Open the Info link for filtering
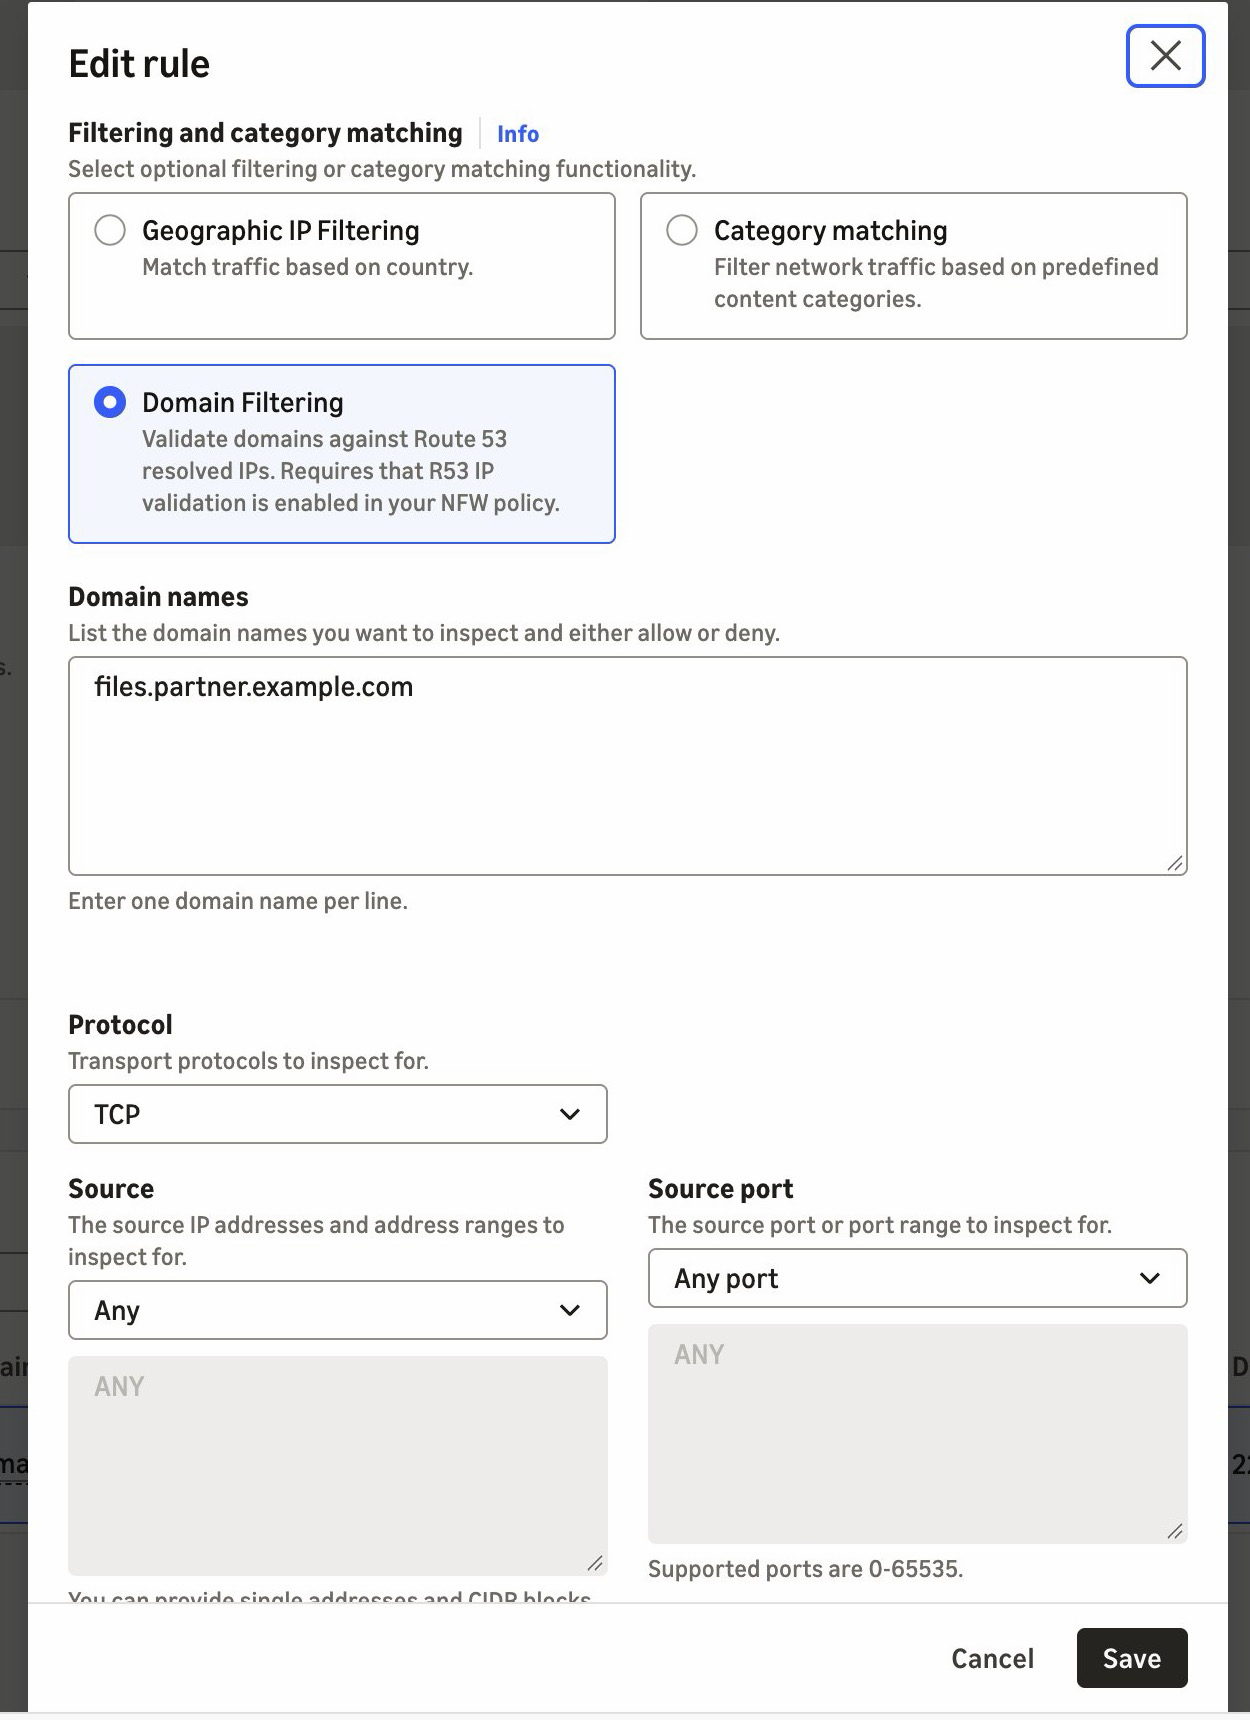 [x=518, y=134]
